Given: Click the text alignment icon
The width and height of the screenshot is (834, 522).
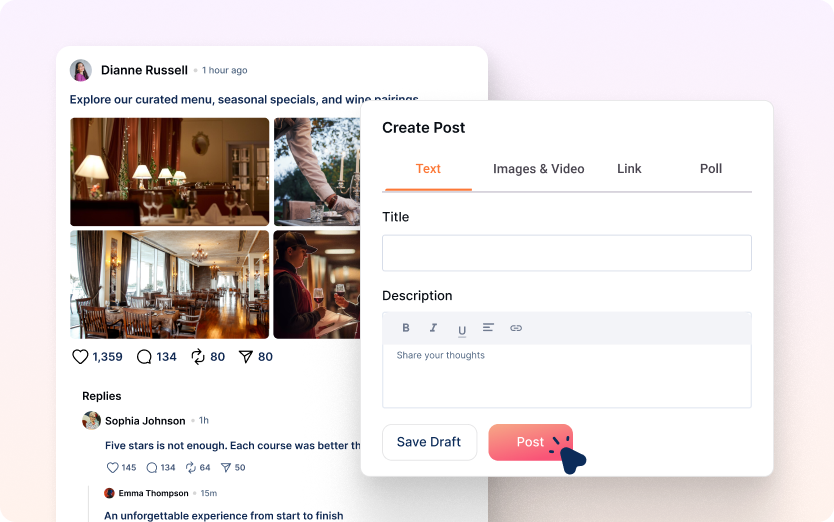Looking at the screenshot, I should tap(488, 328).
